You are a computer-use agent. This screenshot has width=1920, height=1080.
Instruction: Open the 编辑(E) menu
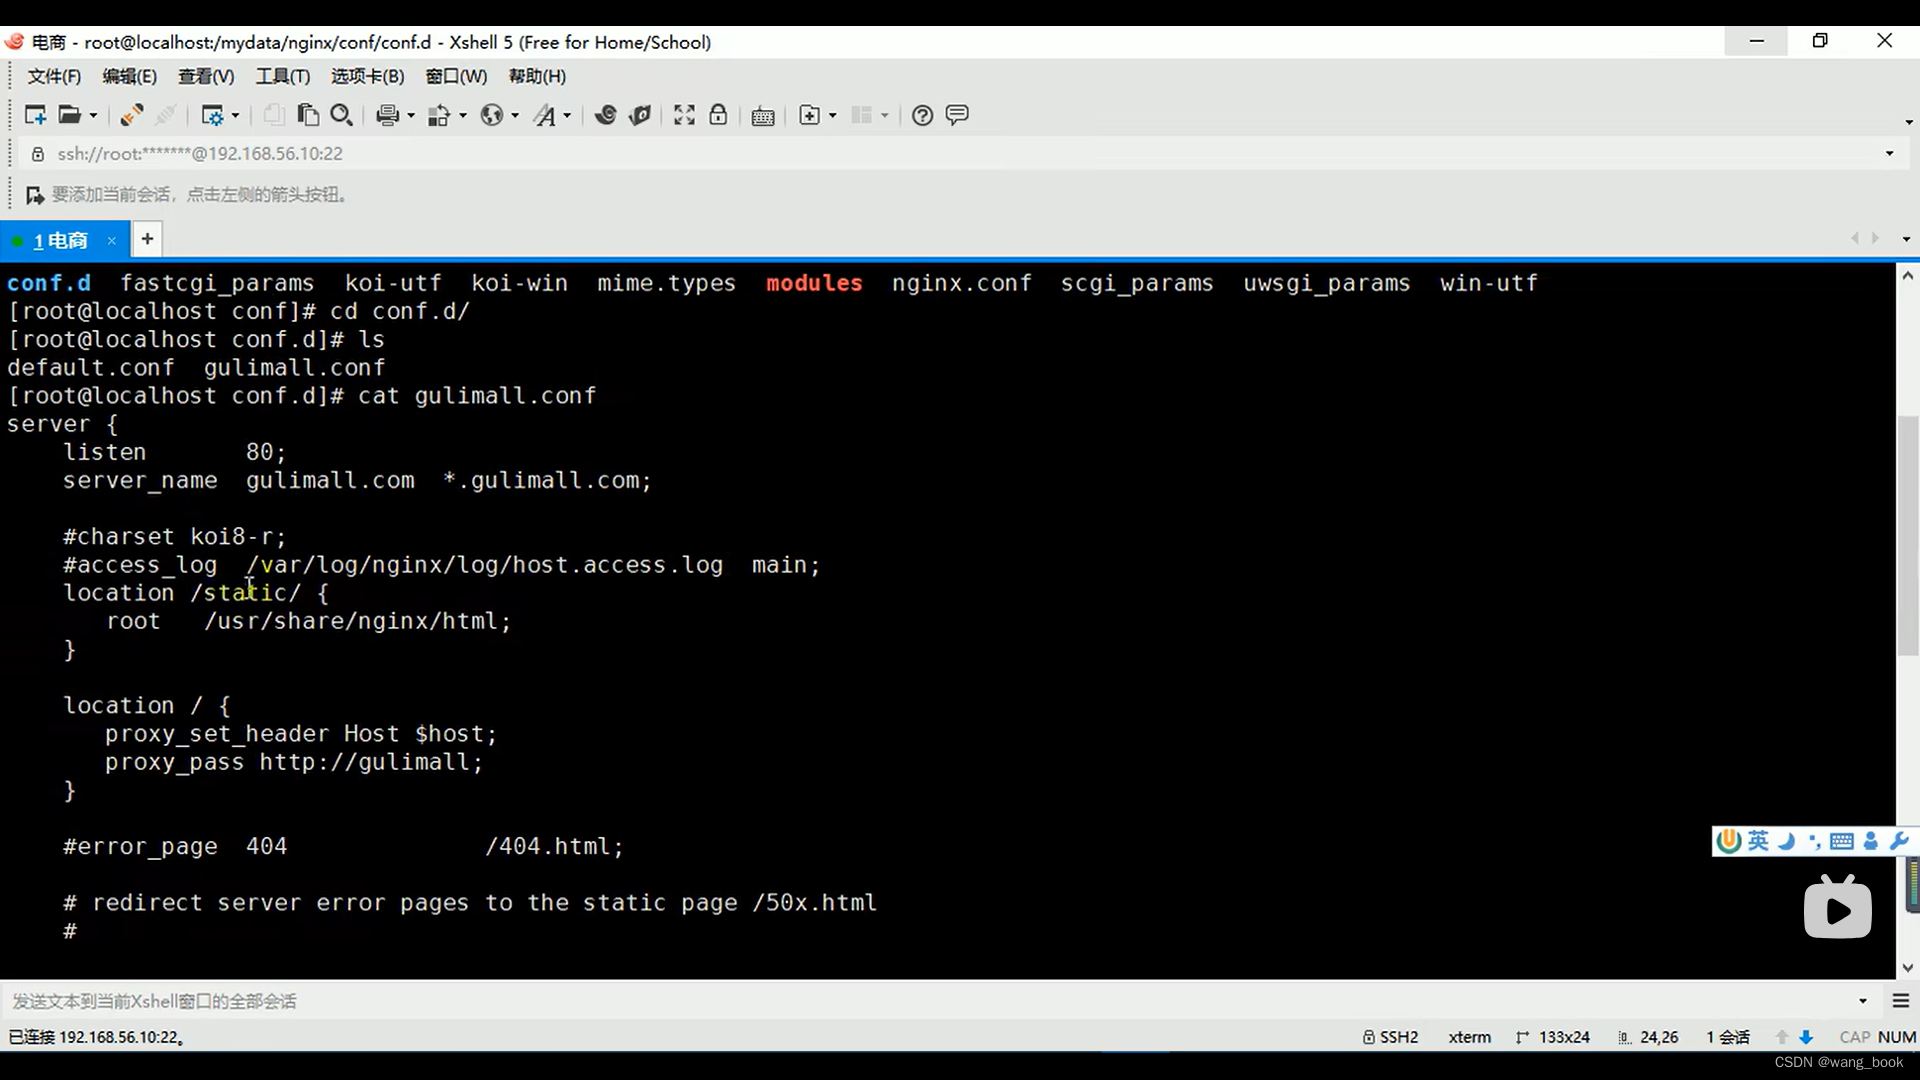[x=129, y=77]
